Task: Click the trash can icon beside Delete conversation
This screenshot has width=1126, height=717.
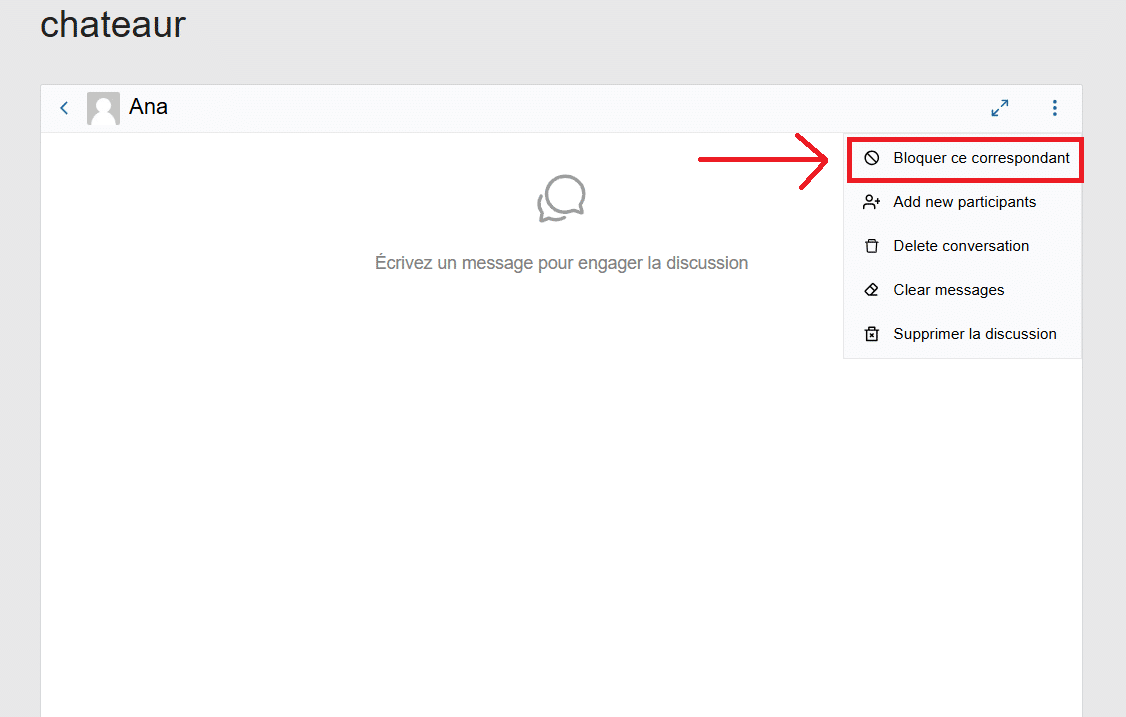Action: (x=872, y=246)
